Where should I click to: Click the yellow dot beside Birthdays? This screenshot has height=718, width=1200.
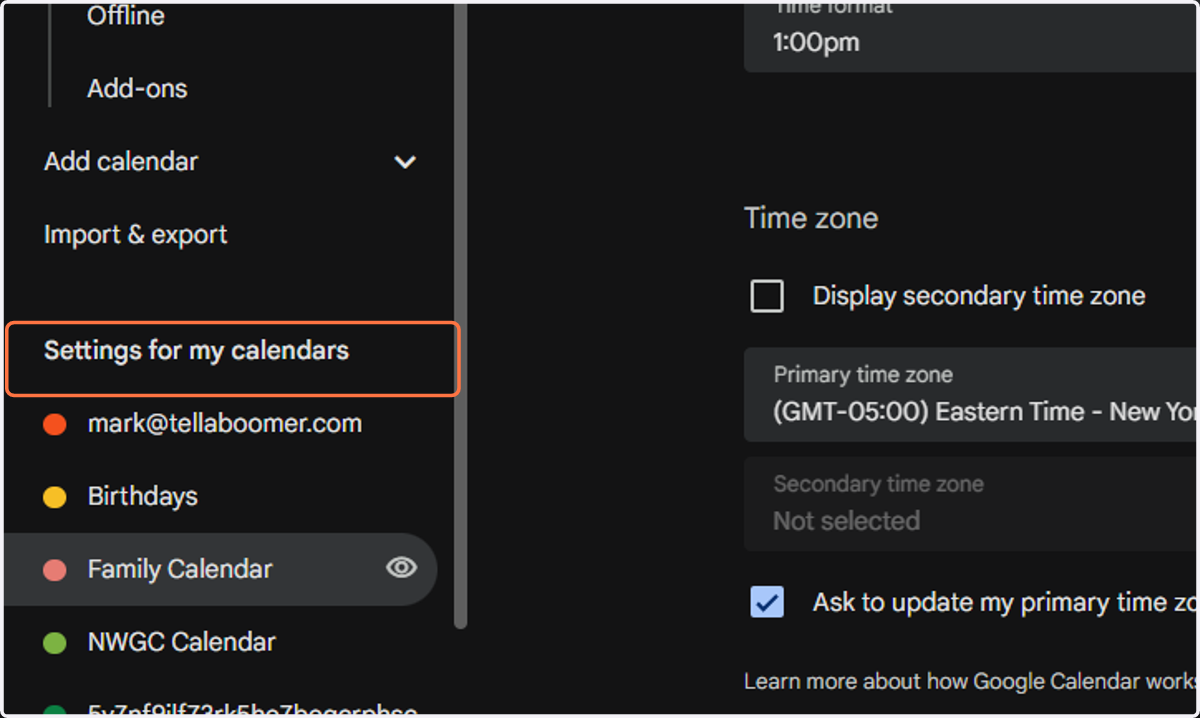pos(55,497)
